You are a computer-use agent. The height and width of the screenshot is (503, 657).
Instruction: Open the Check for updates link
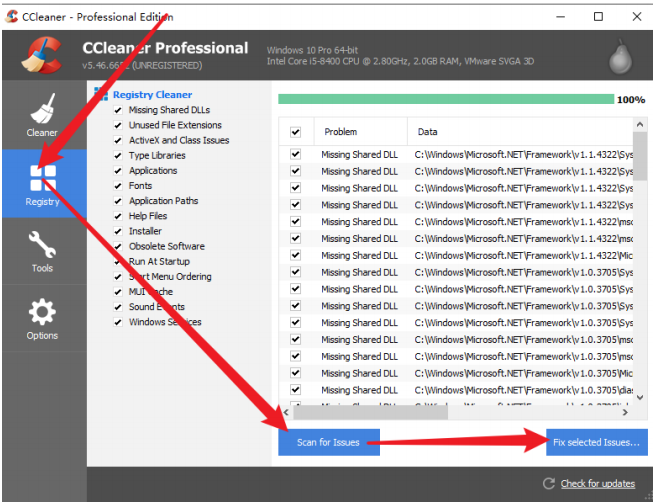click(598, 483)
